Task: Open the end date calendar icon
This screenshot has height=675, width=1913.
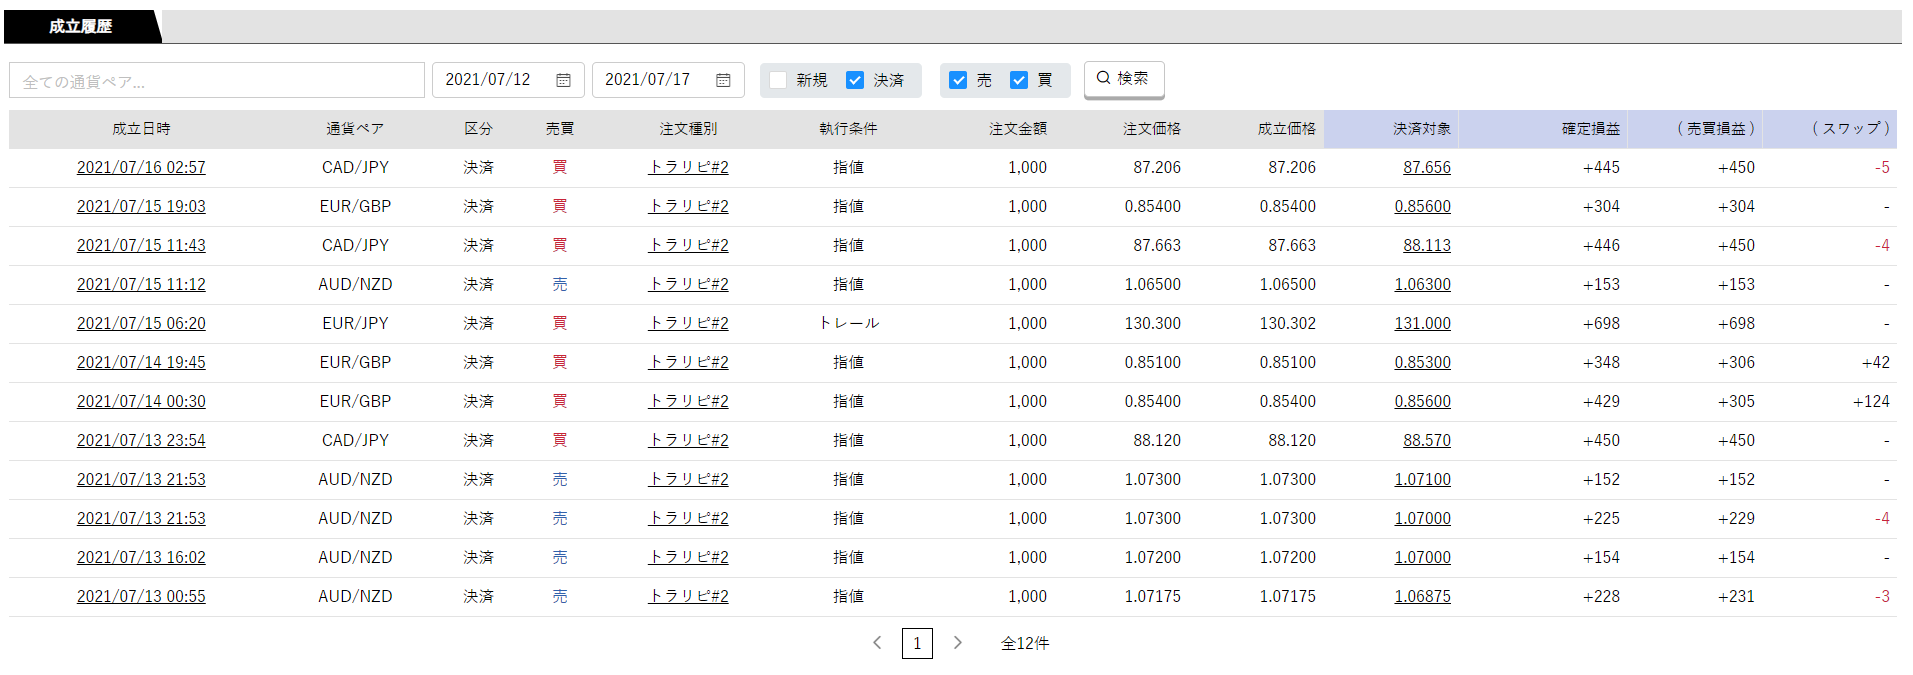Action: (723, 80)
